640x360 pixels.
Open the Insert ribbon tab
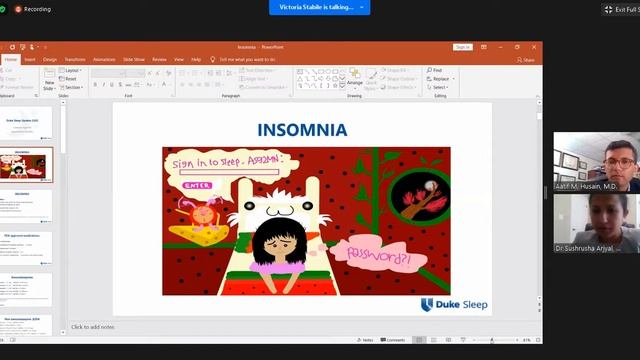(30, 60)
